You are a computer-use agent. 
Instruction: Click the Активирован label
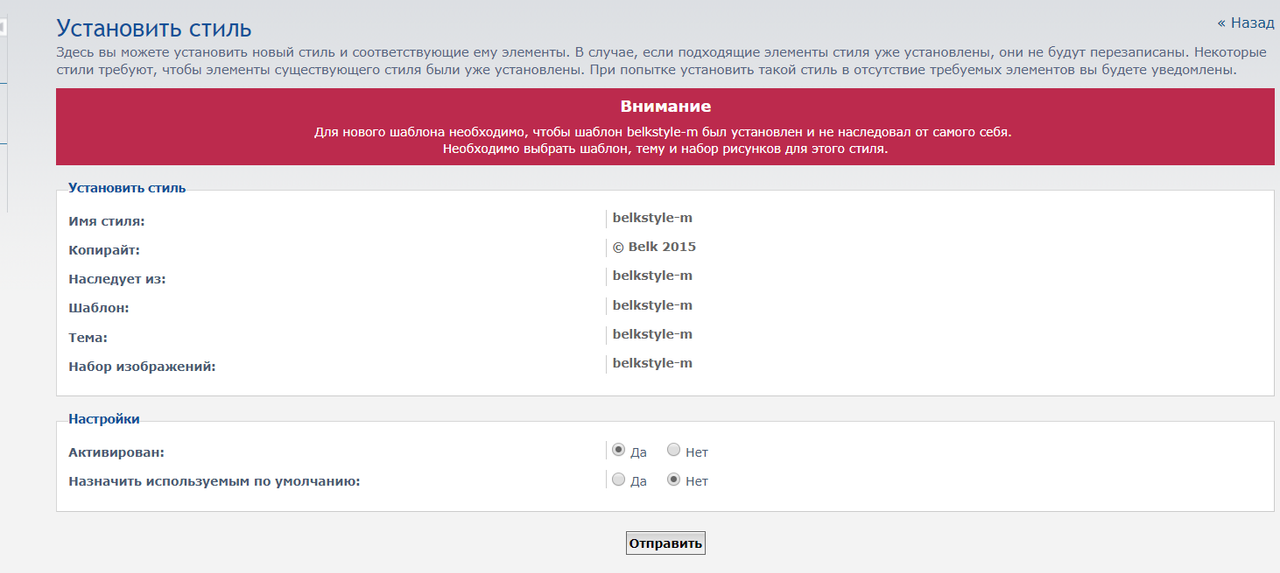116,453
